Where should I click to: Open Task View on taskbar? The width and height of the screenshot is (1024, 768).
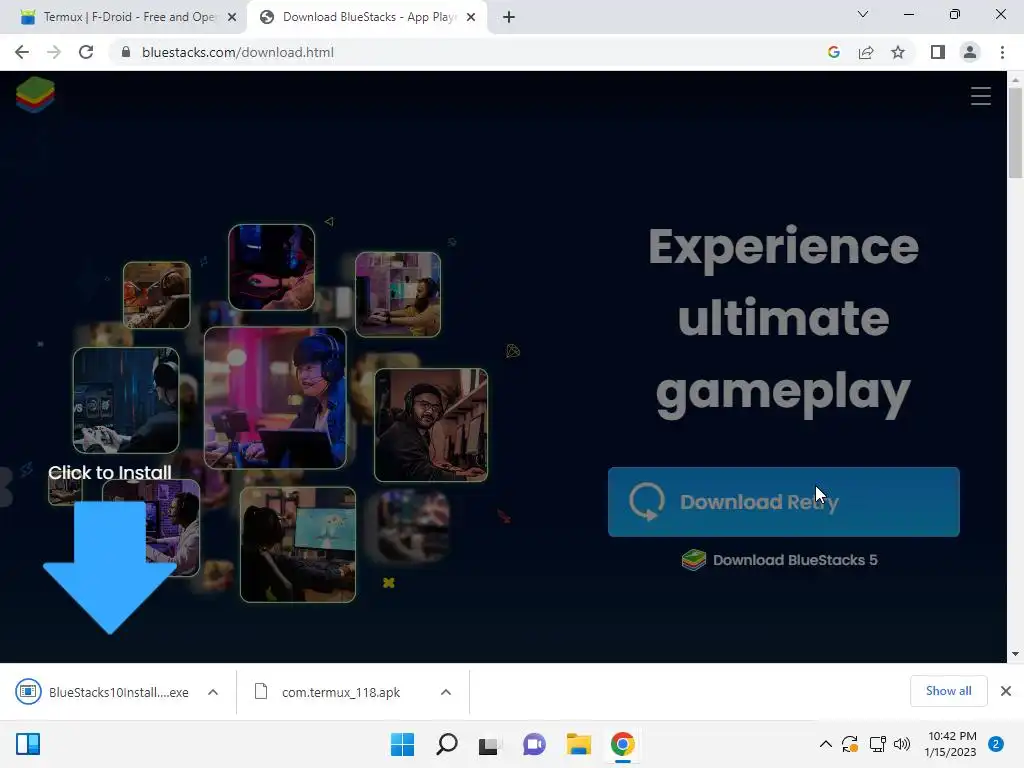point(488,744)
